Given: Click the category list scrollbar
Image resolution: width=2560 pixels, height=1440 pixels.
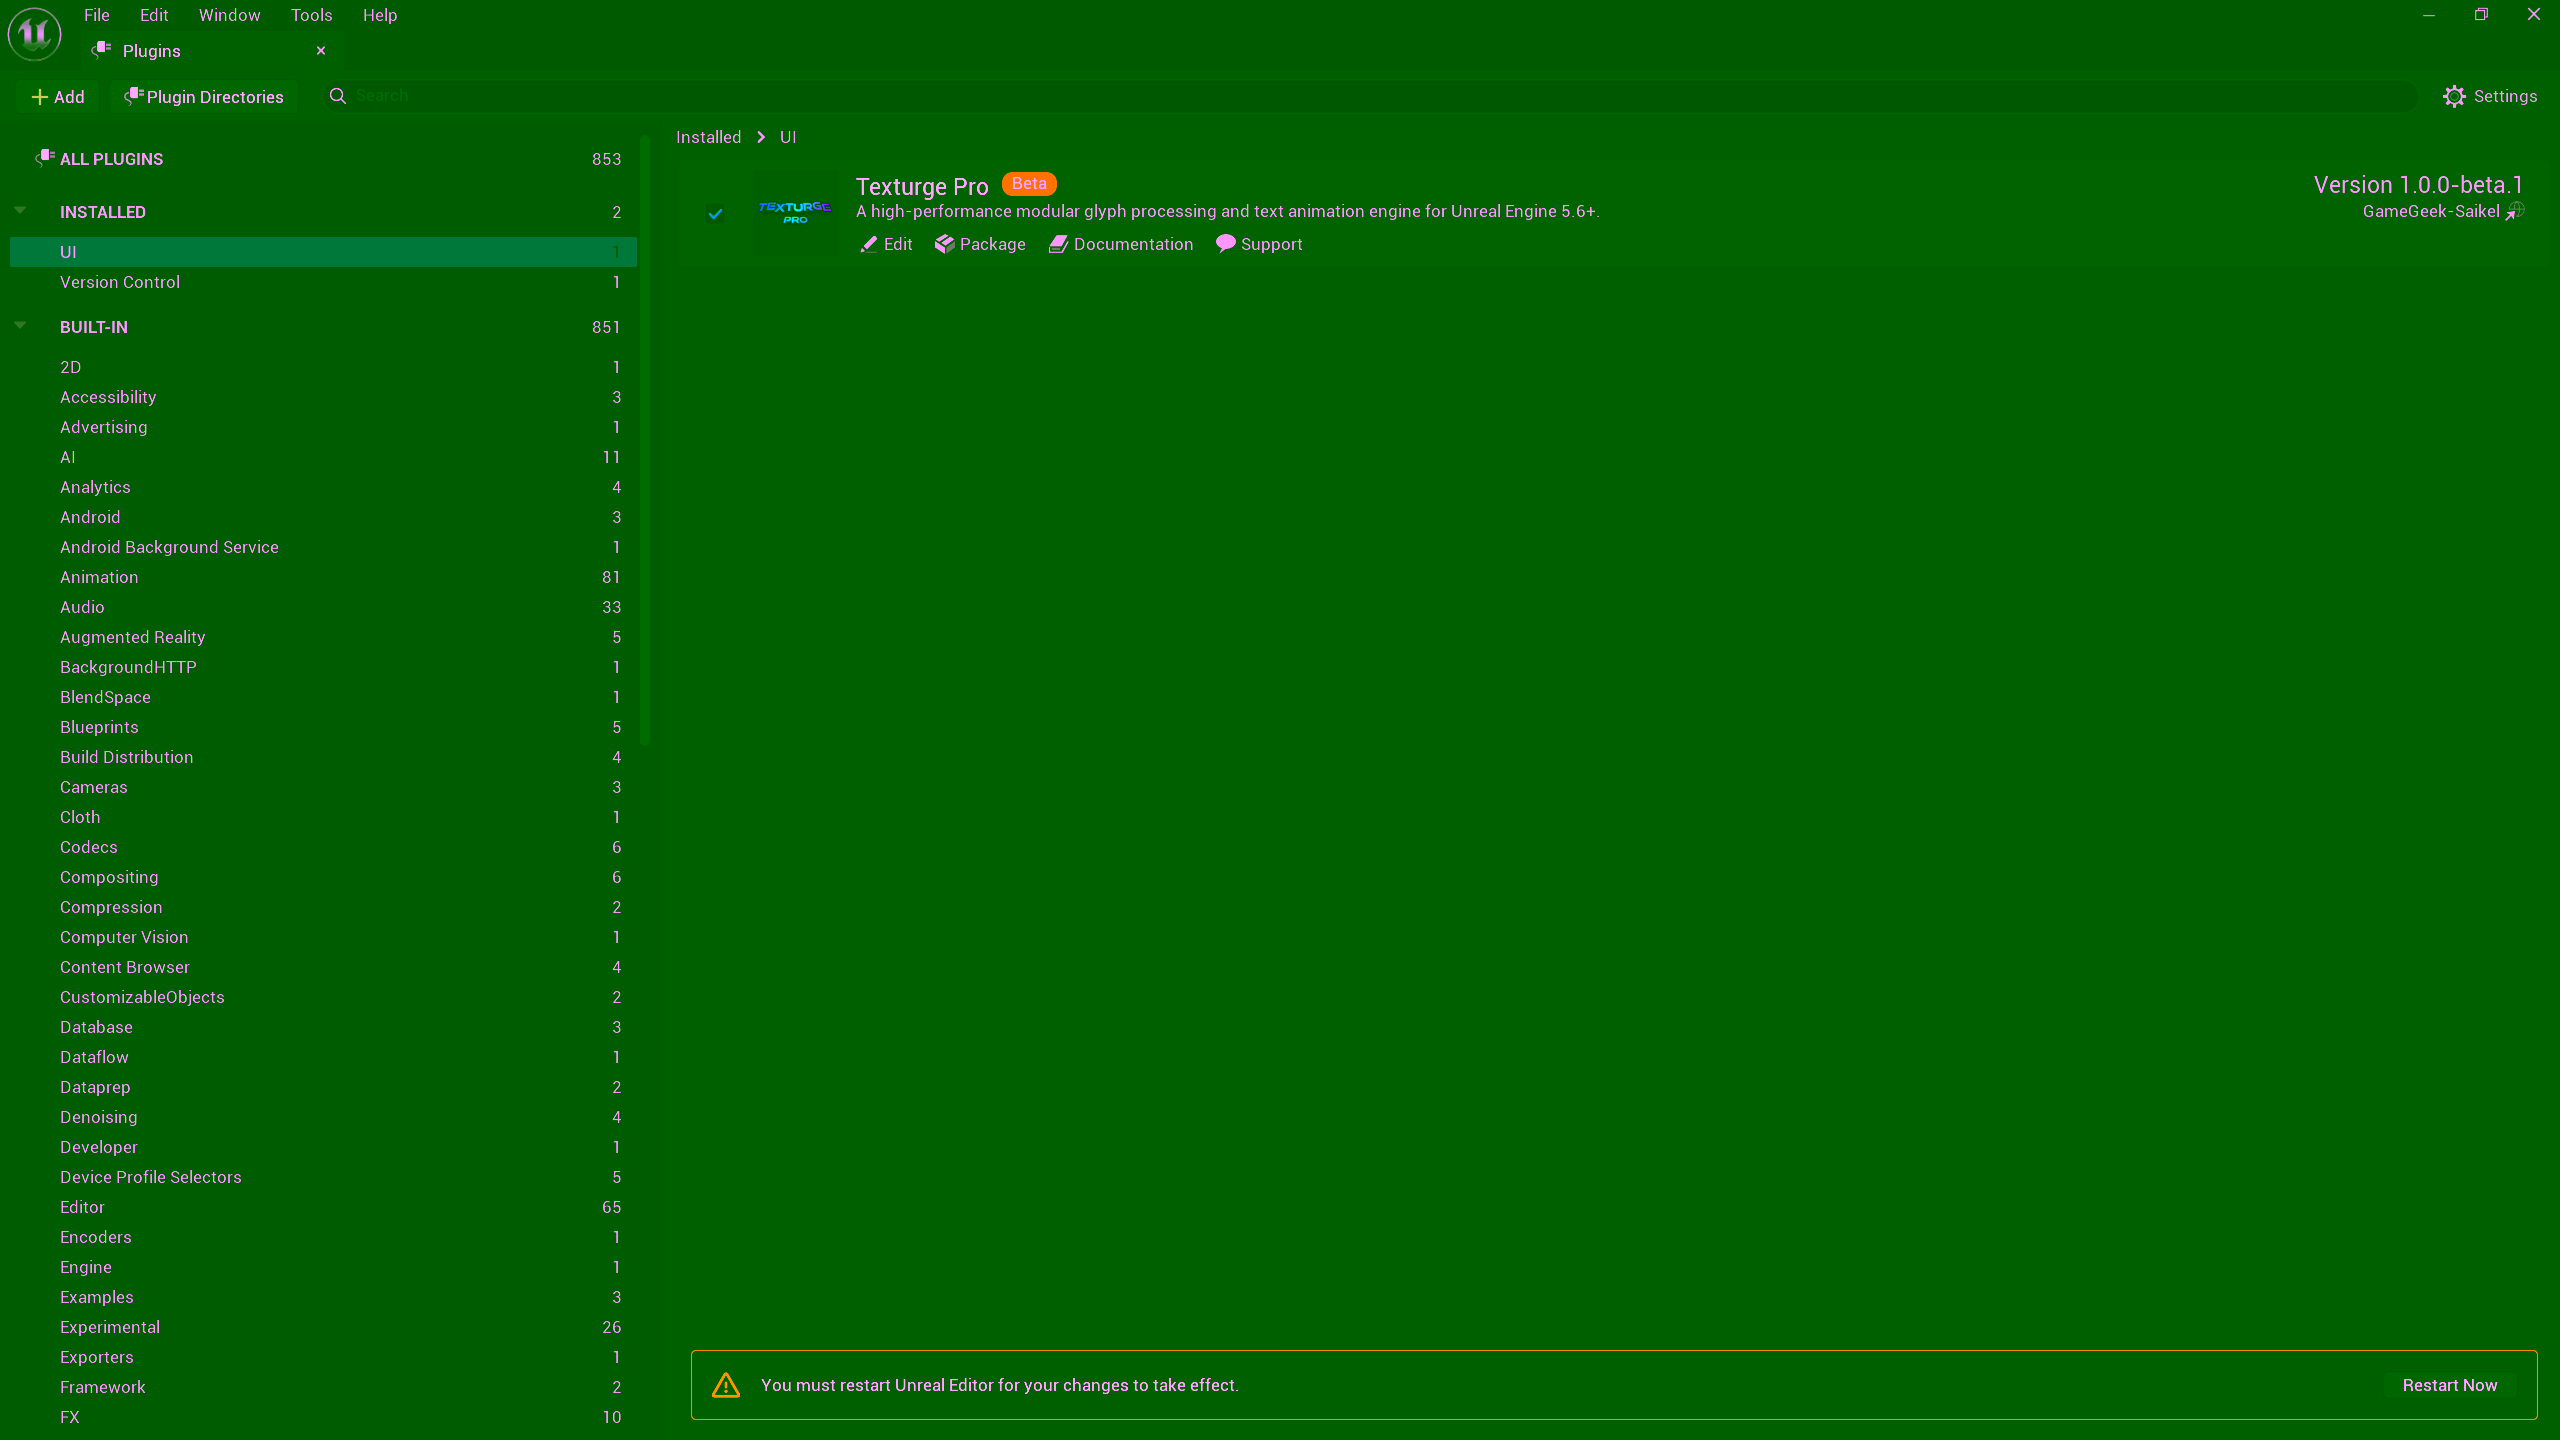Looking at the screenshot, I should point(645,440).
